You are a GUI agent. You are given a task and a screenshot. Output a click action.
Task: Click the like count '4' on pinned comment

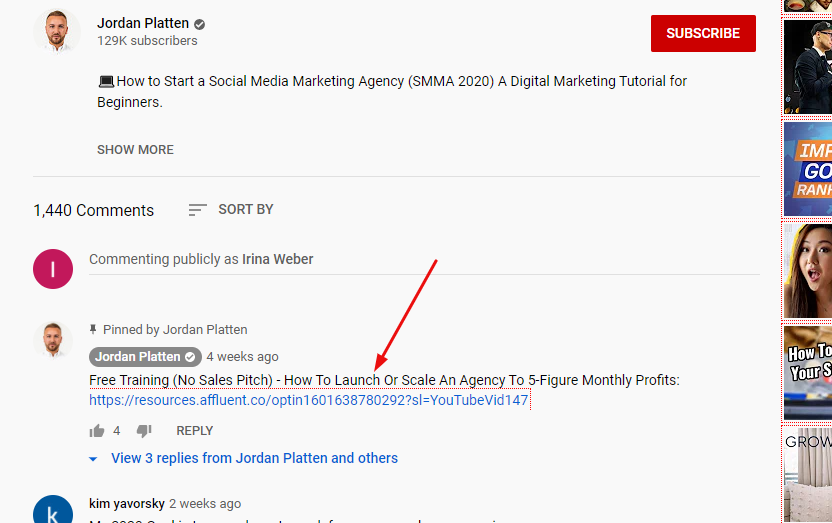[117, 431]
